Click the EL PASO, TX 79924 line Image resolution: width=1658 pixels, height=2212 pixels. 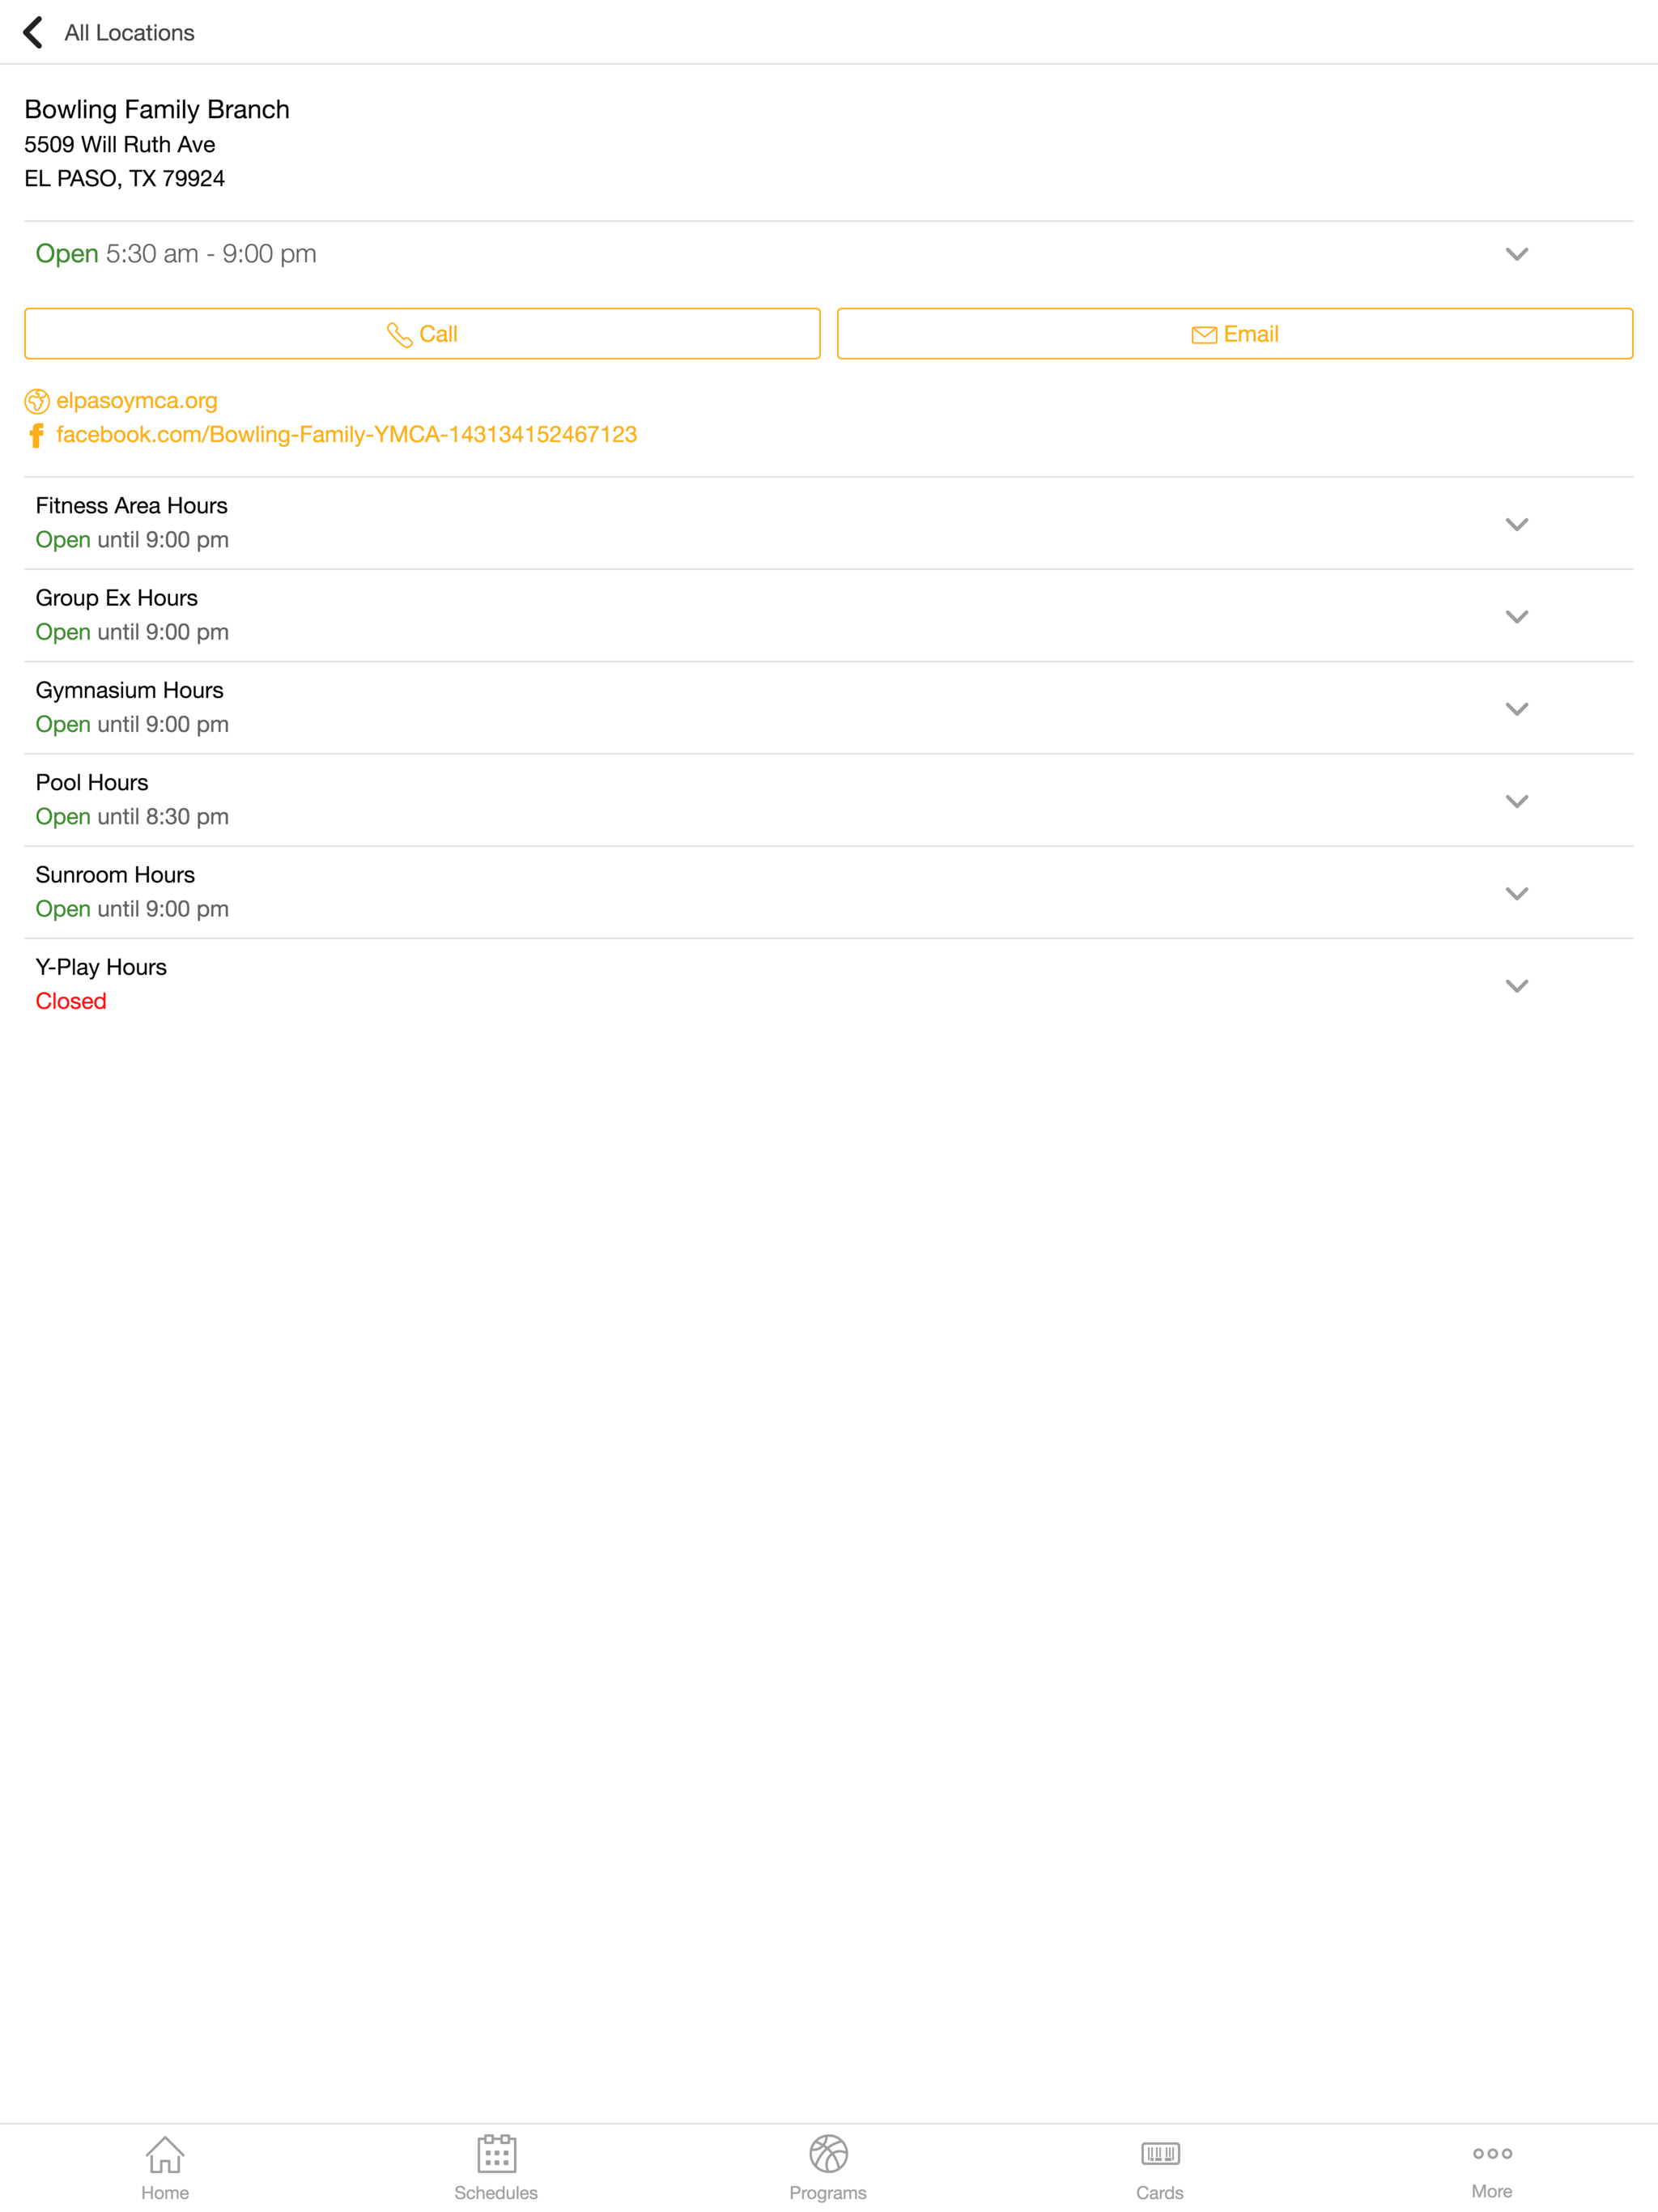125,178
